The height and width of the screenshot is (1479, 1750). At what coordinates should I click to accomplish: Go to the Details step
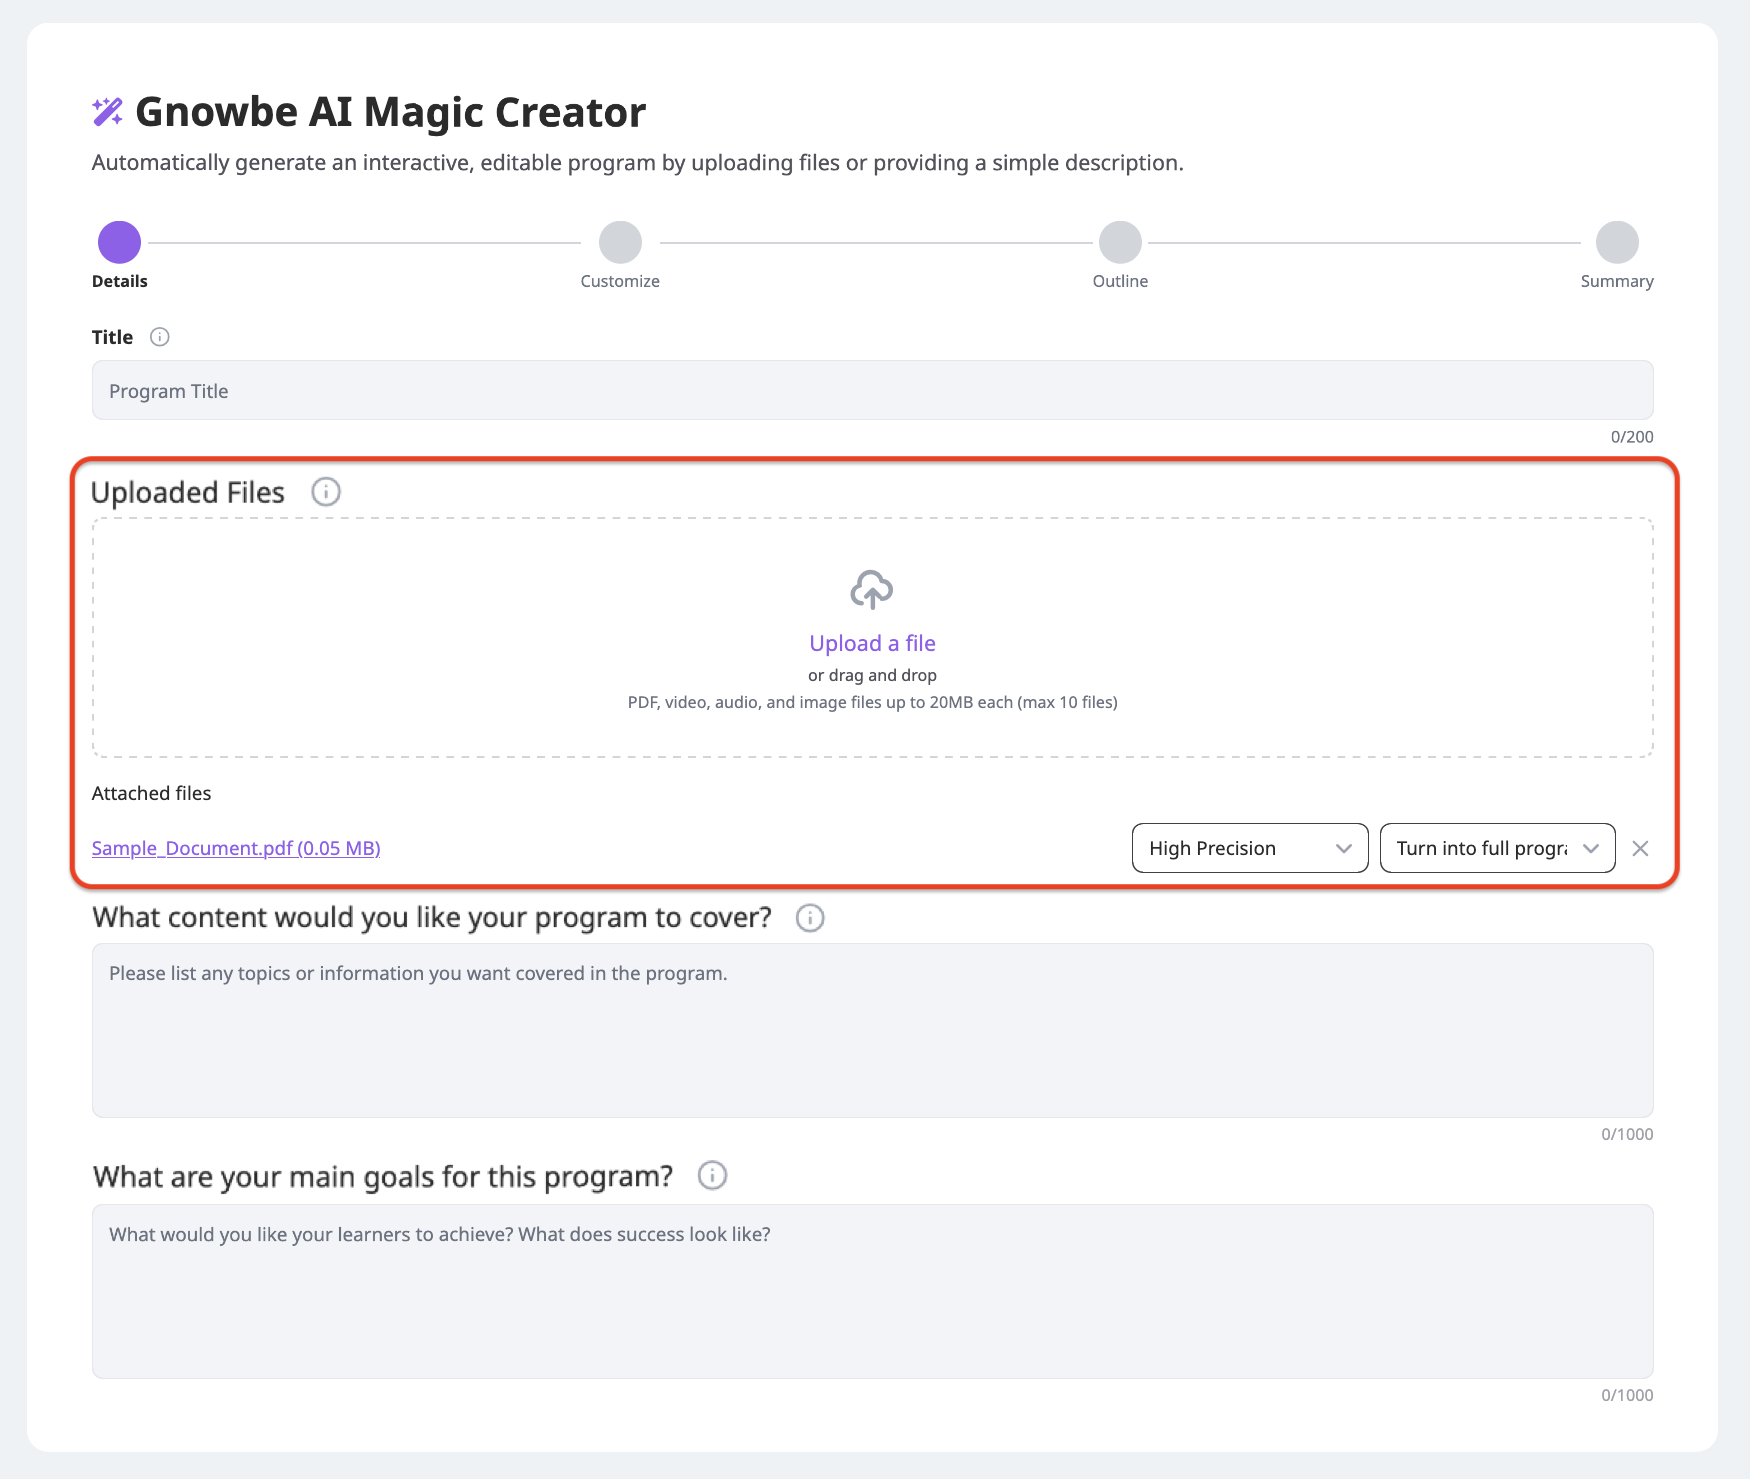pos(119,242)
